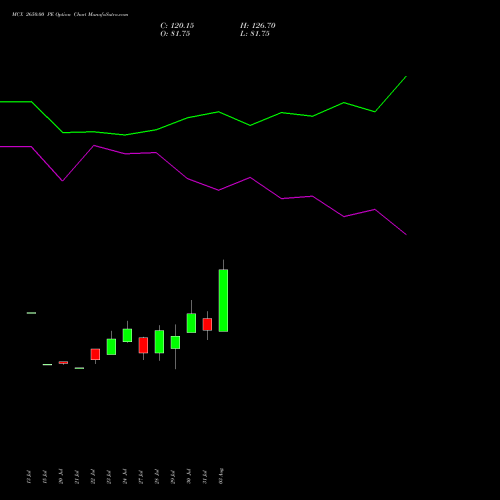Click the 31 Jul date label
The width and height of the screenshot is (500, 500).
click(x=205, y=477)
